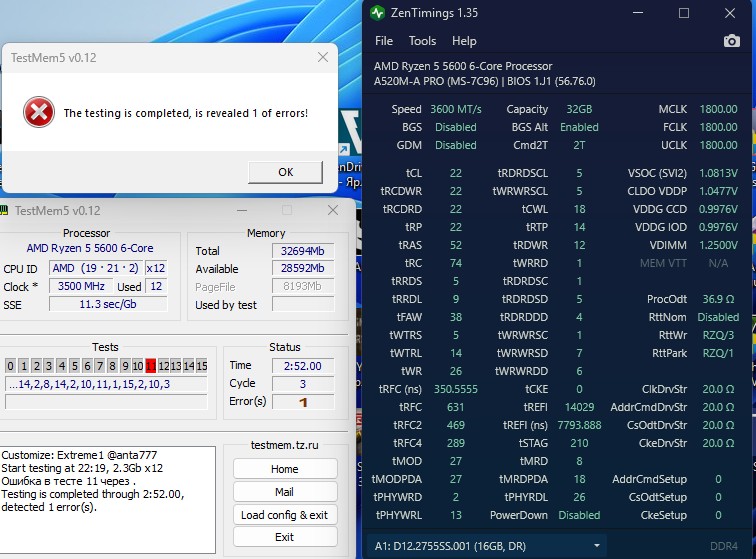Click the TestMem5 log text area
The height and width of the screenshot is (559, 756).
point(107,500)
